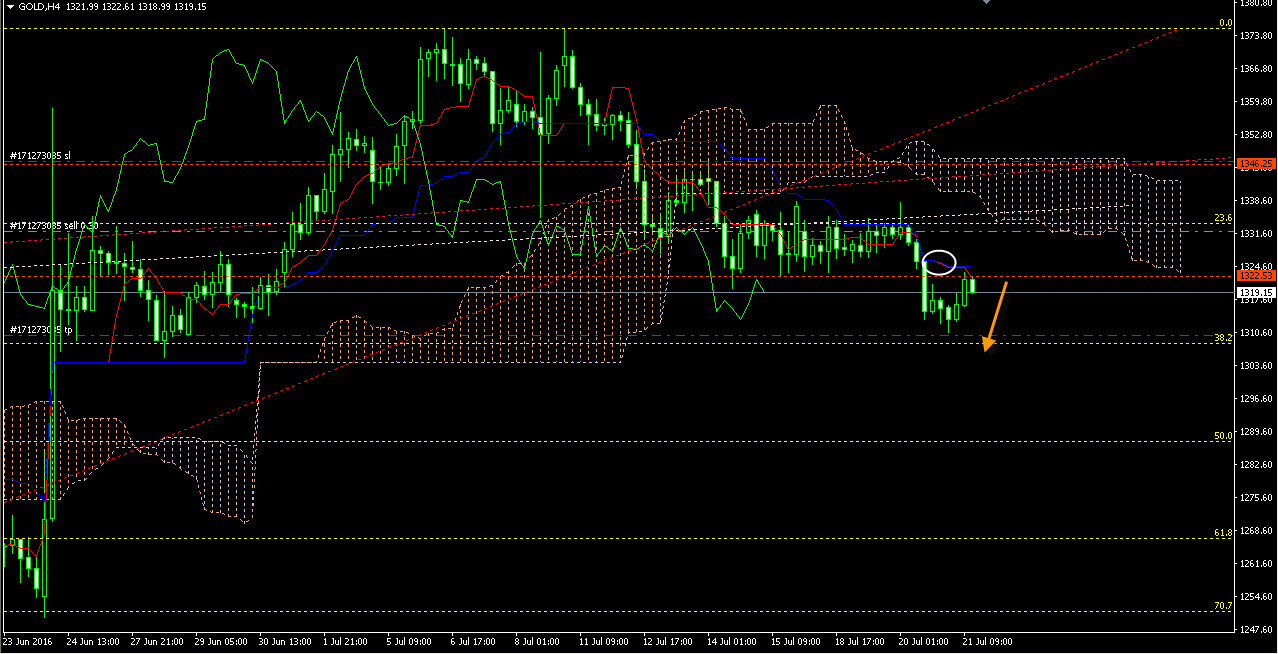Click 1275.60 on the price axis

click(x=1257, y=498)
